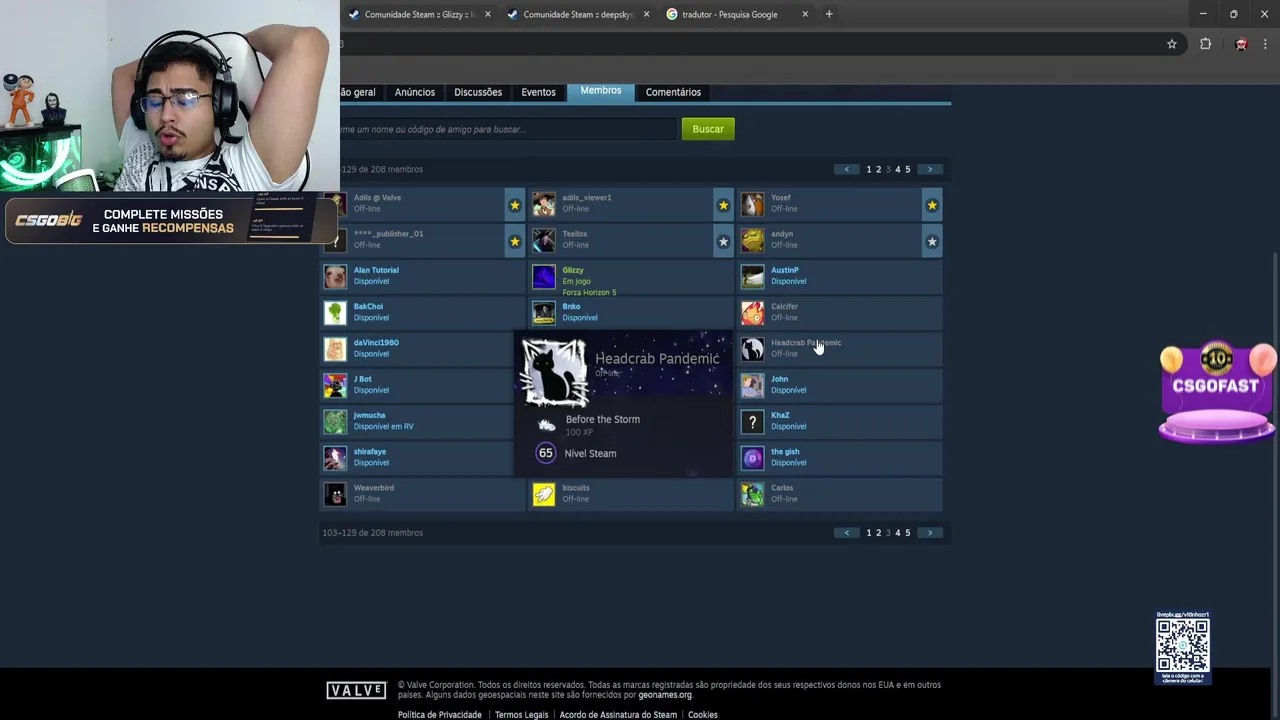Click J Bot's colorful avatar
Image resolution: width=1280 pixels, height=720 pixels.
(x=335, y=385)
